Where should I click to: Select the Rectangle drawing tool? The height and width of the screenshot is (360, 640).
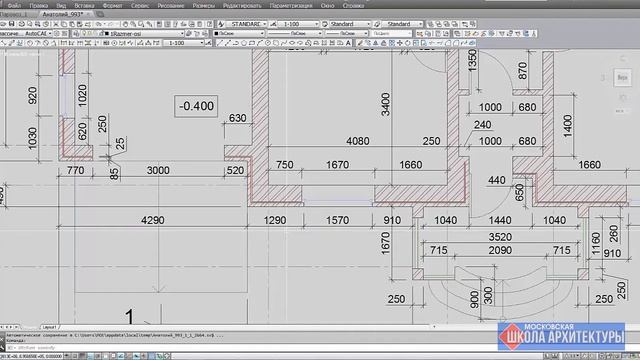(x=251, y=43)
